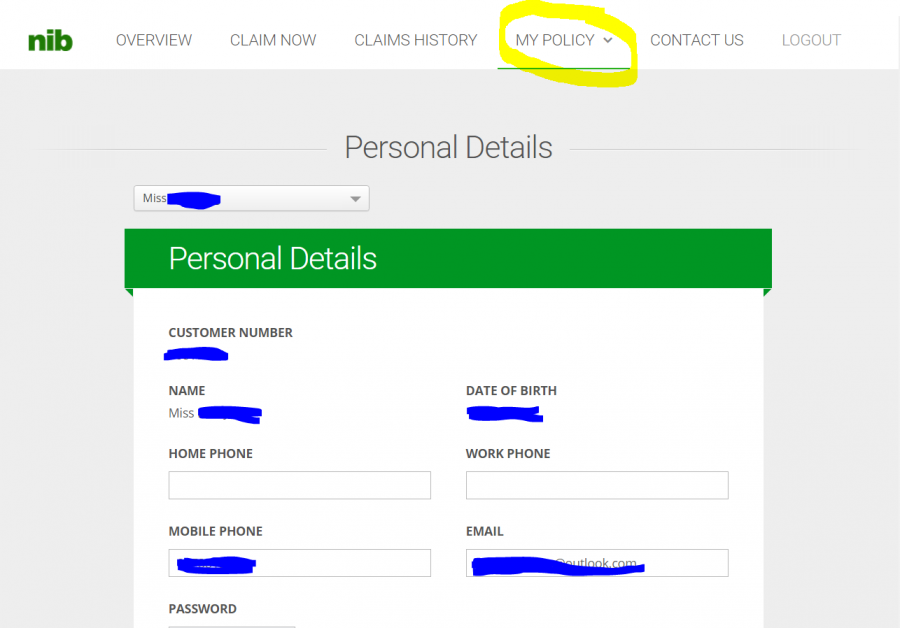Screen dimensions: 900x628
Task: Focus the Home Phone input field
Action: pyautogui.click(x=299, y=485)
